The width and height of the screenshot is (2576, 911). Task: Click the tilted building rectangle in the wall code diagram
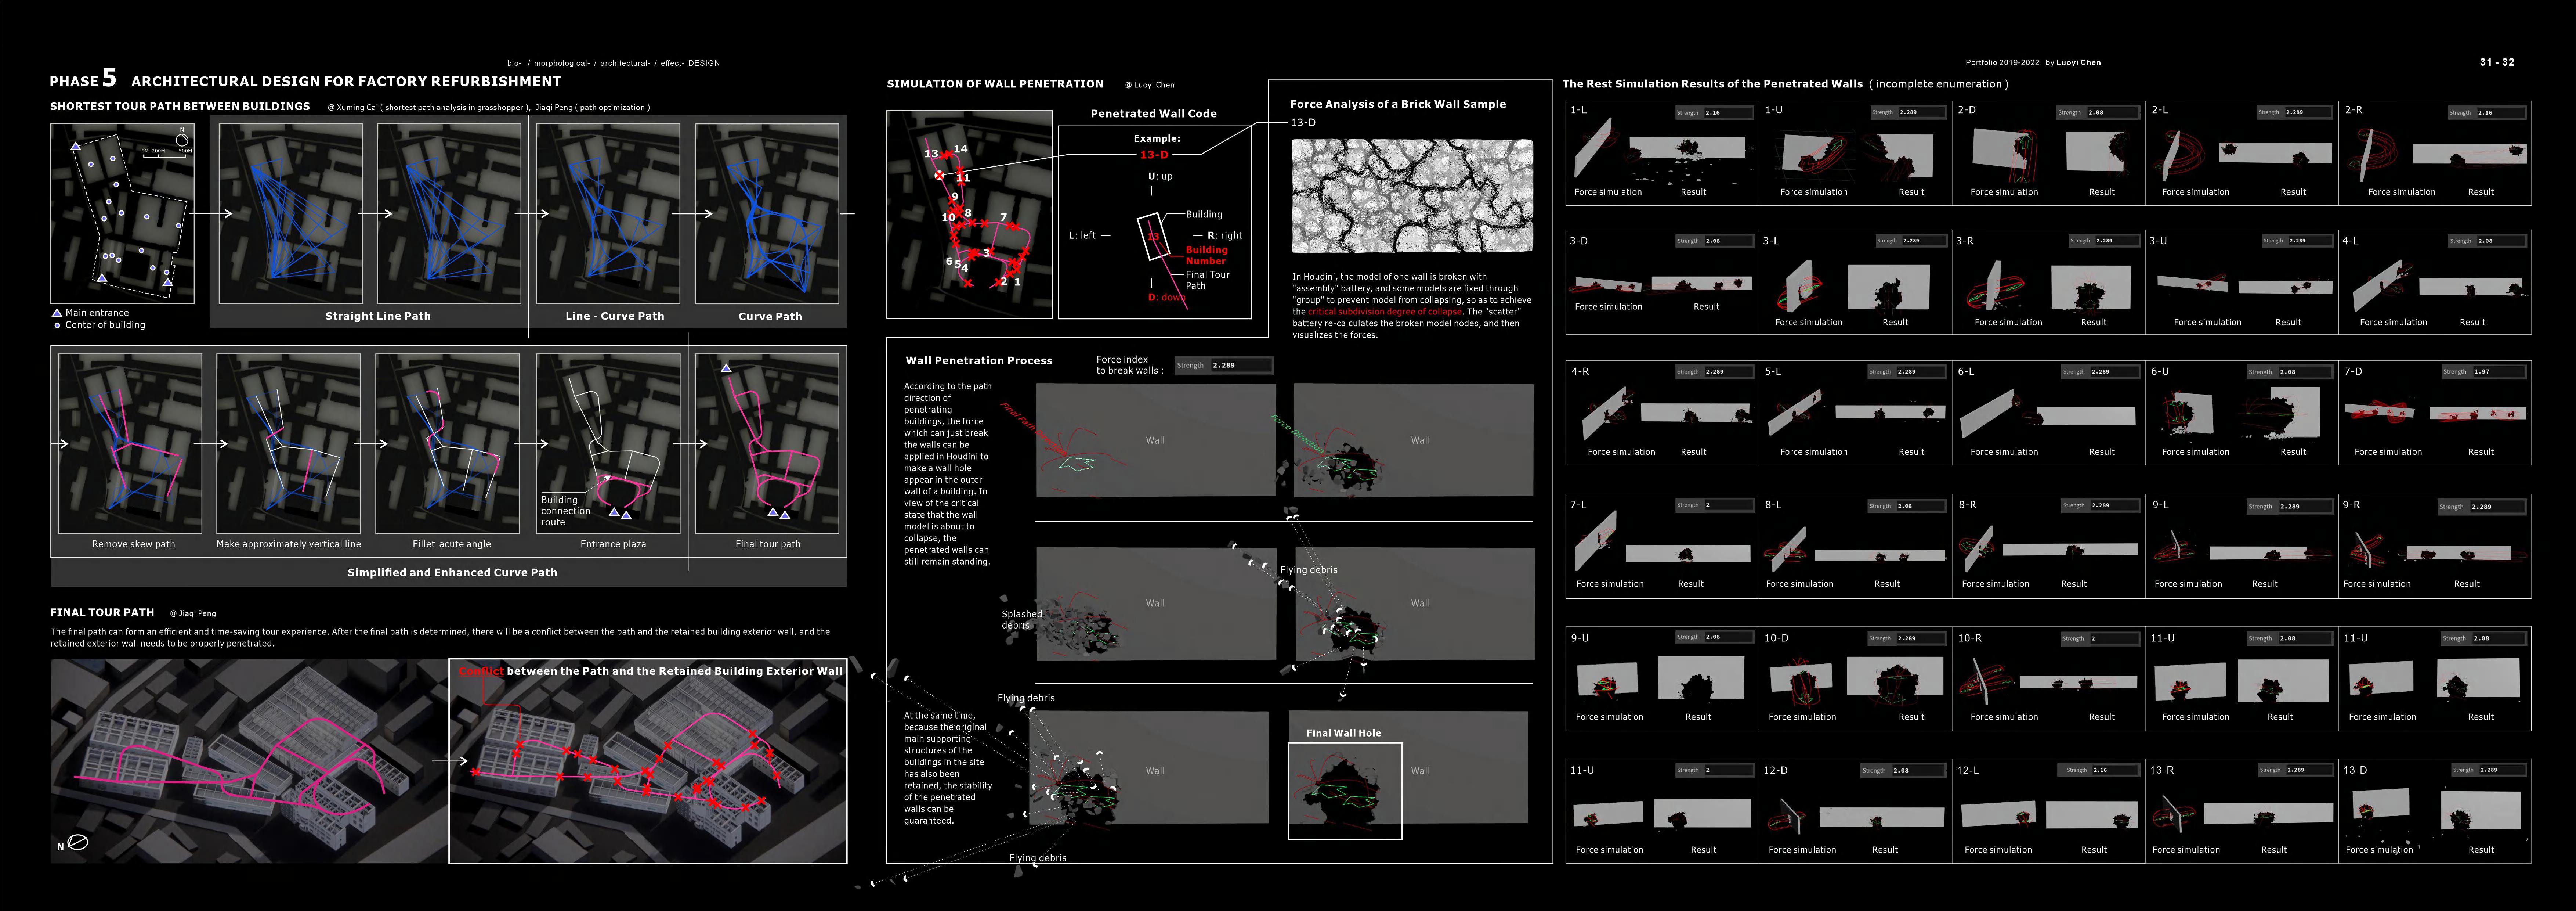tap(1152, 236)
